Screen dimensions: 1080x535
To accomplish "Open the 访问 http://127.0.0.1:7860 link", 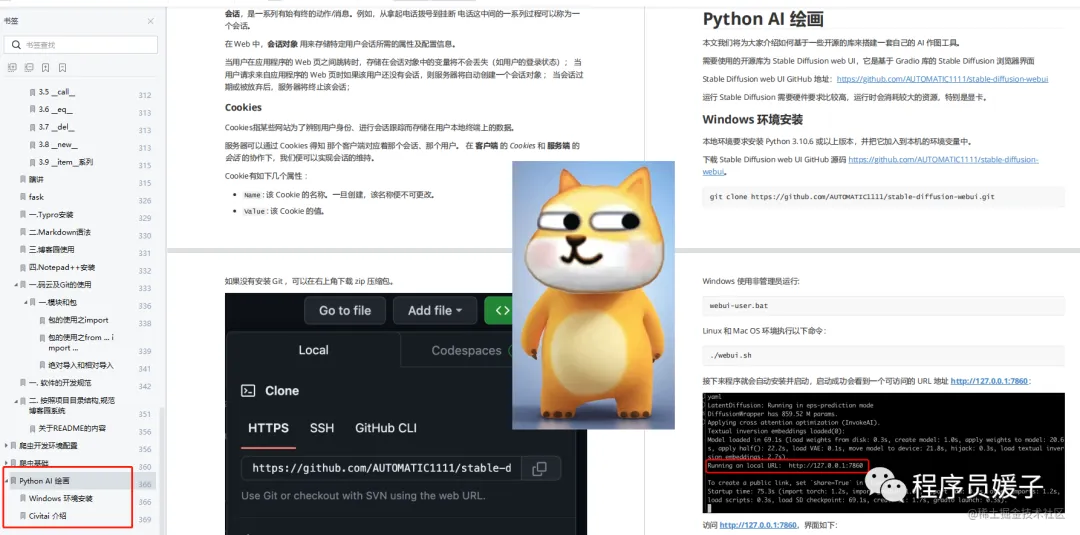I will pos(758,525).
